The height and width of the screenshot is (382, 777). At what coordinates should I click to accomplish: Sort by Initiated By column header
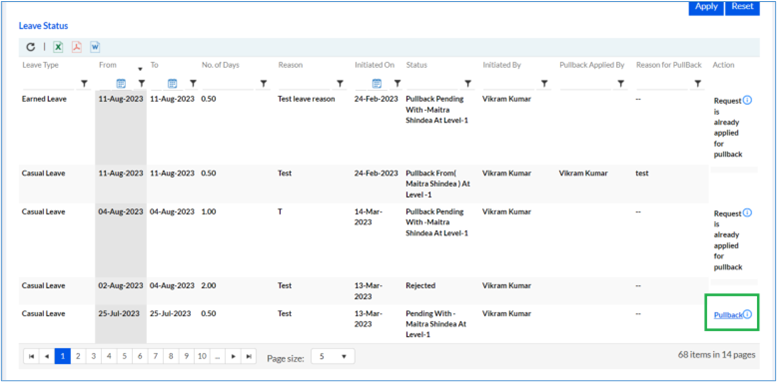(x=501, y=65)
